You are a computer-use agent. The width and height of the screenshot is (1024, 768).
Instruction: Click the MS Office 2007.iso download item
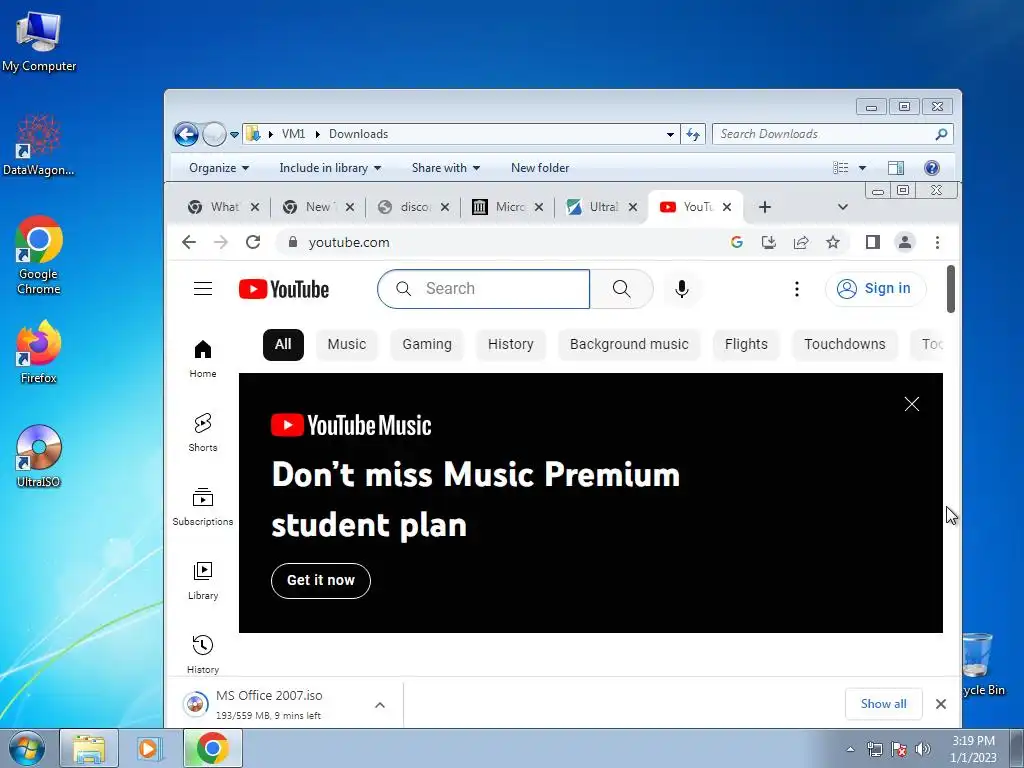tap(271, 705)
